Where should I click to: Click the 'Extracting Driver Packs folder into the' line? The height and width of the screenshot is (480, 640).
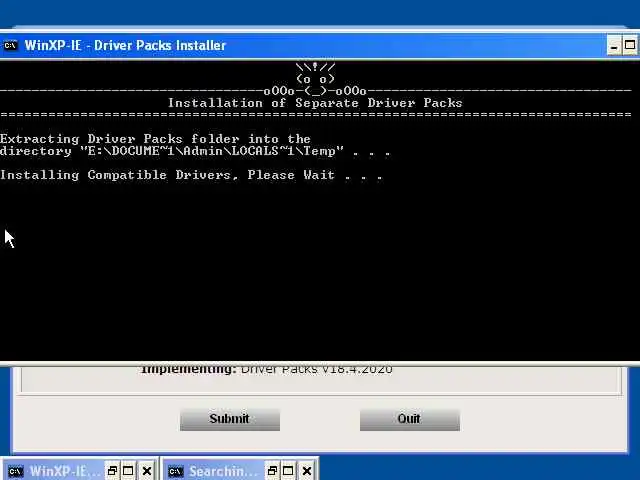[x=155, y=139]
